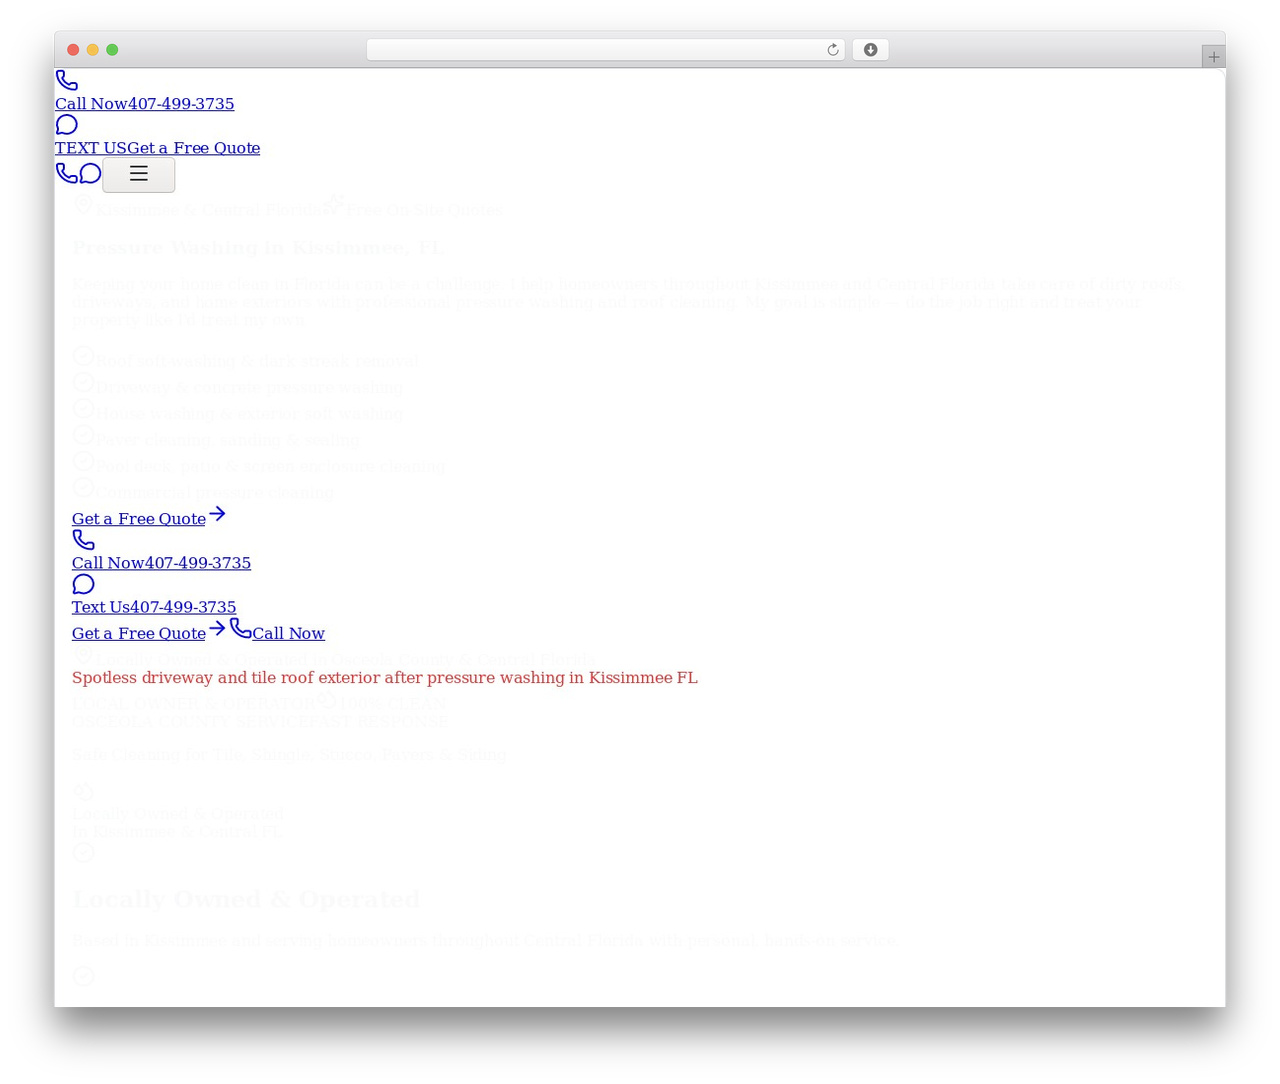Click the chat bubble icon above Text Us407-499-3735

(84, 584)
